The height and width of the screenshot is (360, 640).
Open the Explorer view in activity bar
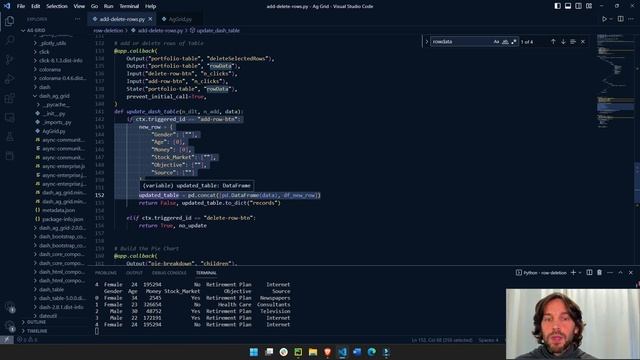coord(9,21)
